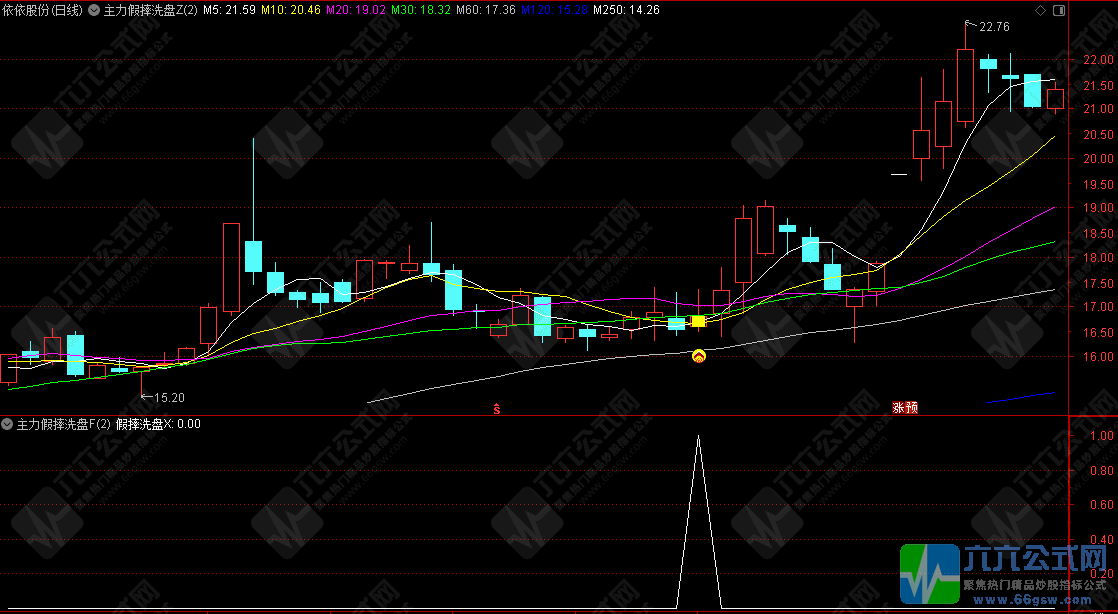Click the yellow highlighted candlestick

pyautogui.click(x=698, y=321)
